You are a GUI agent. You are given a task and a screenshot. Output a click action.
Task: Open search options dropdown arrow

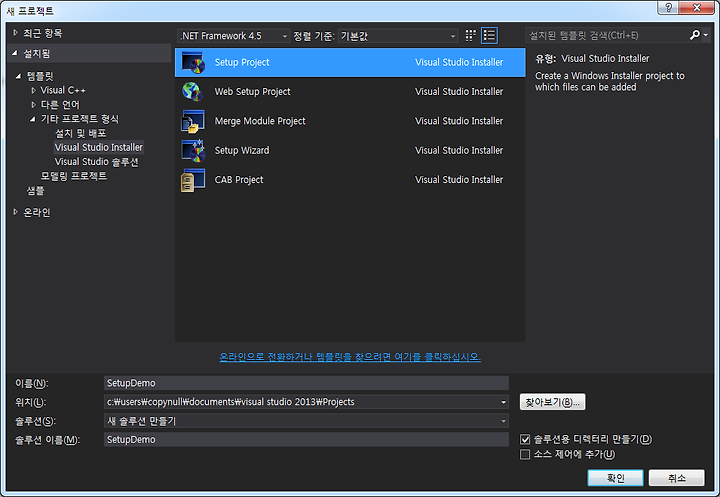706,35
